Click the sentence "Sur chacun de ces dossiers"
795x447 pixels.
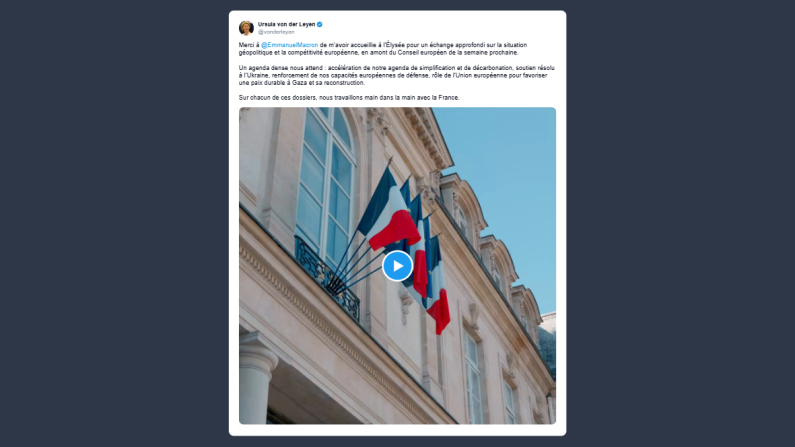click(349, 98)
